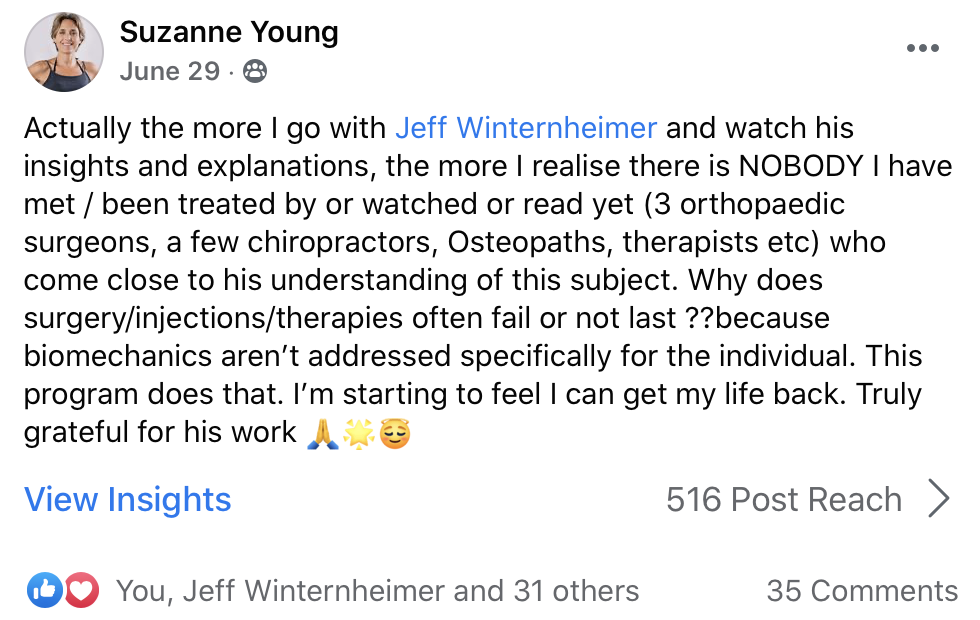
Task: Click the red heart Love reaction icon
Action: [x=81, y=589]
